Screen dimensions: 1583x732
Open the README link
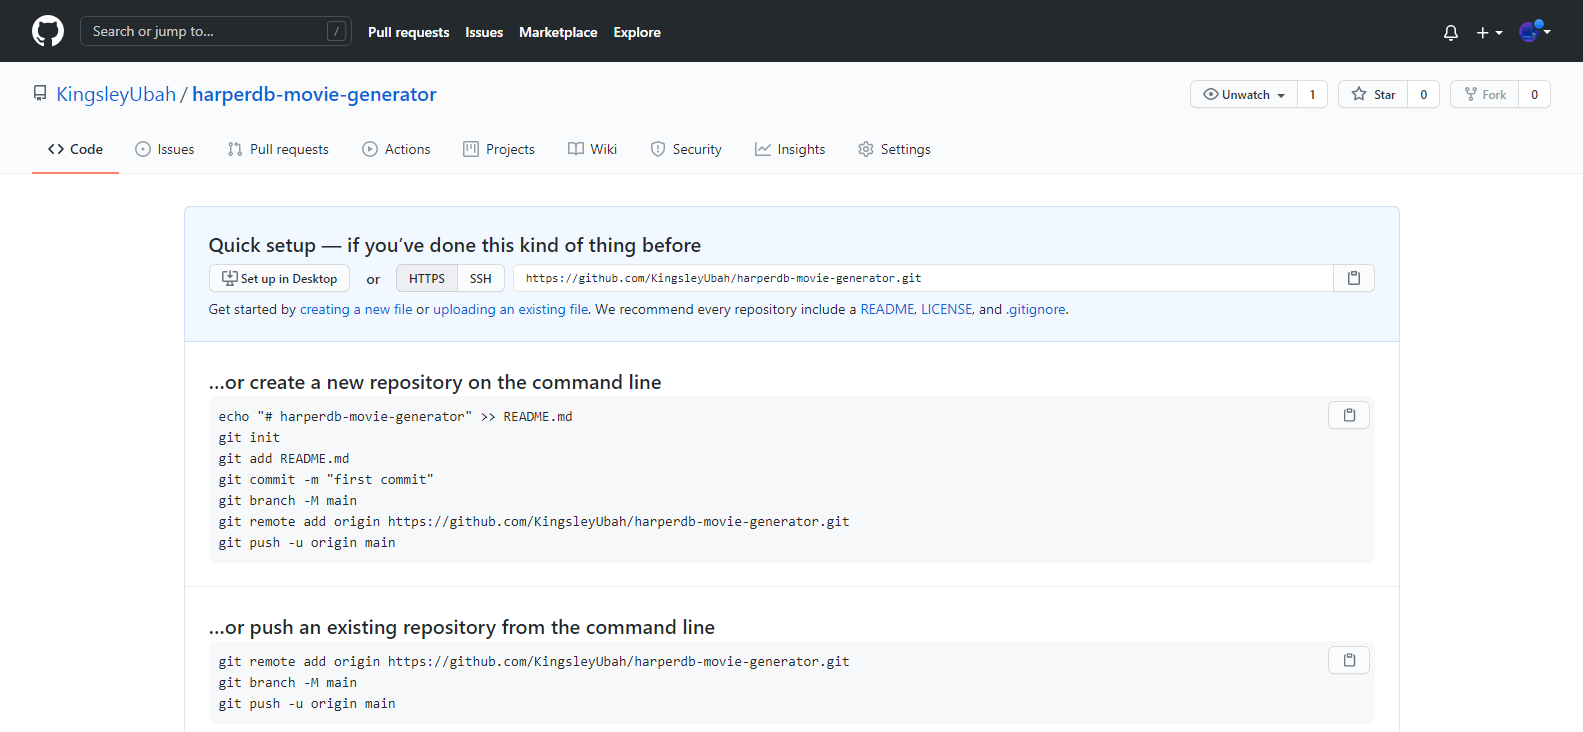887,309
